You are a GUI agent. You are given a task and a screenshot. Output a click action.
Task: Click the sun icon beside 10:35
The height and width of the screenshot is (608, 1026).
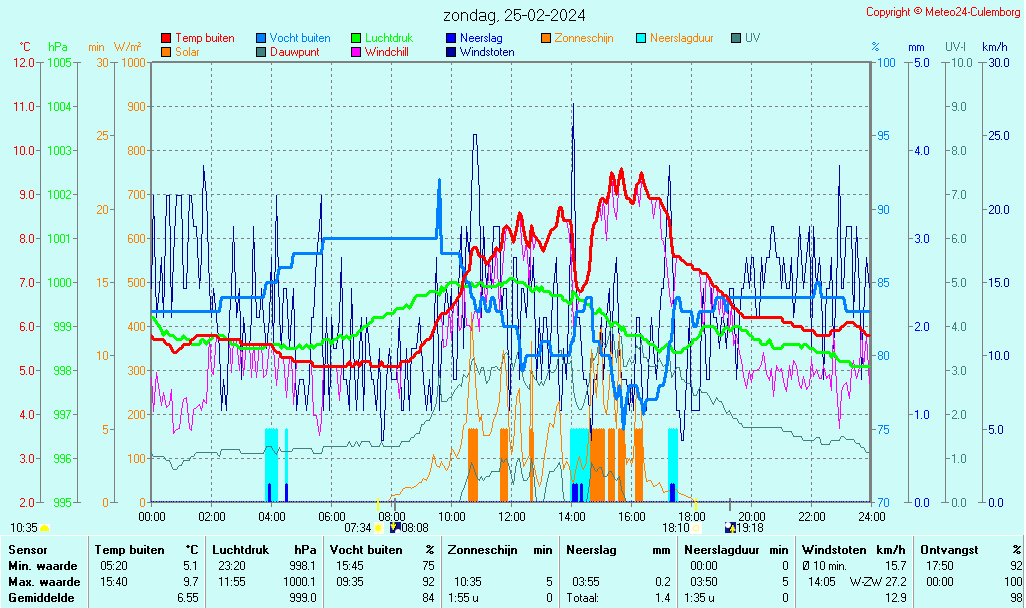pyautogui.click(x=45, y=527)
